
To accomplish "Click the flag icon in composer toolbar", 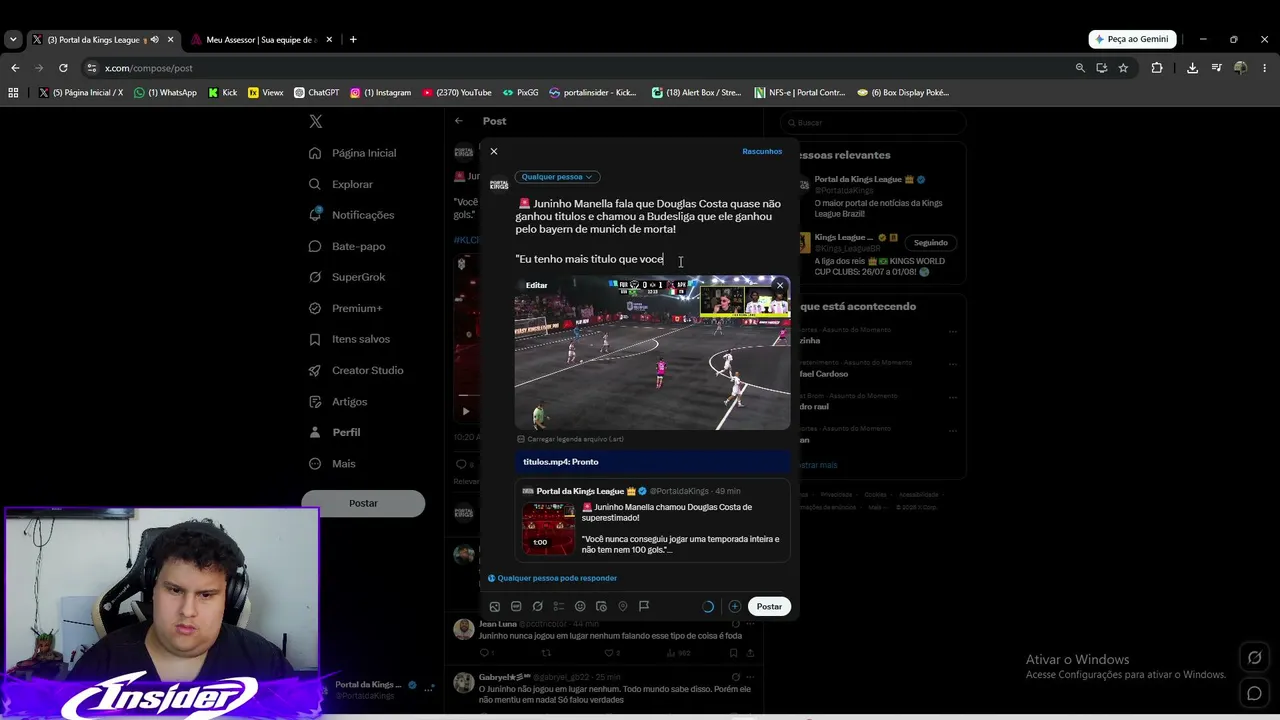I will click(x=644, y=606).
